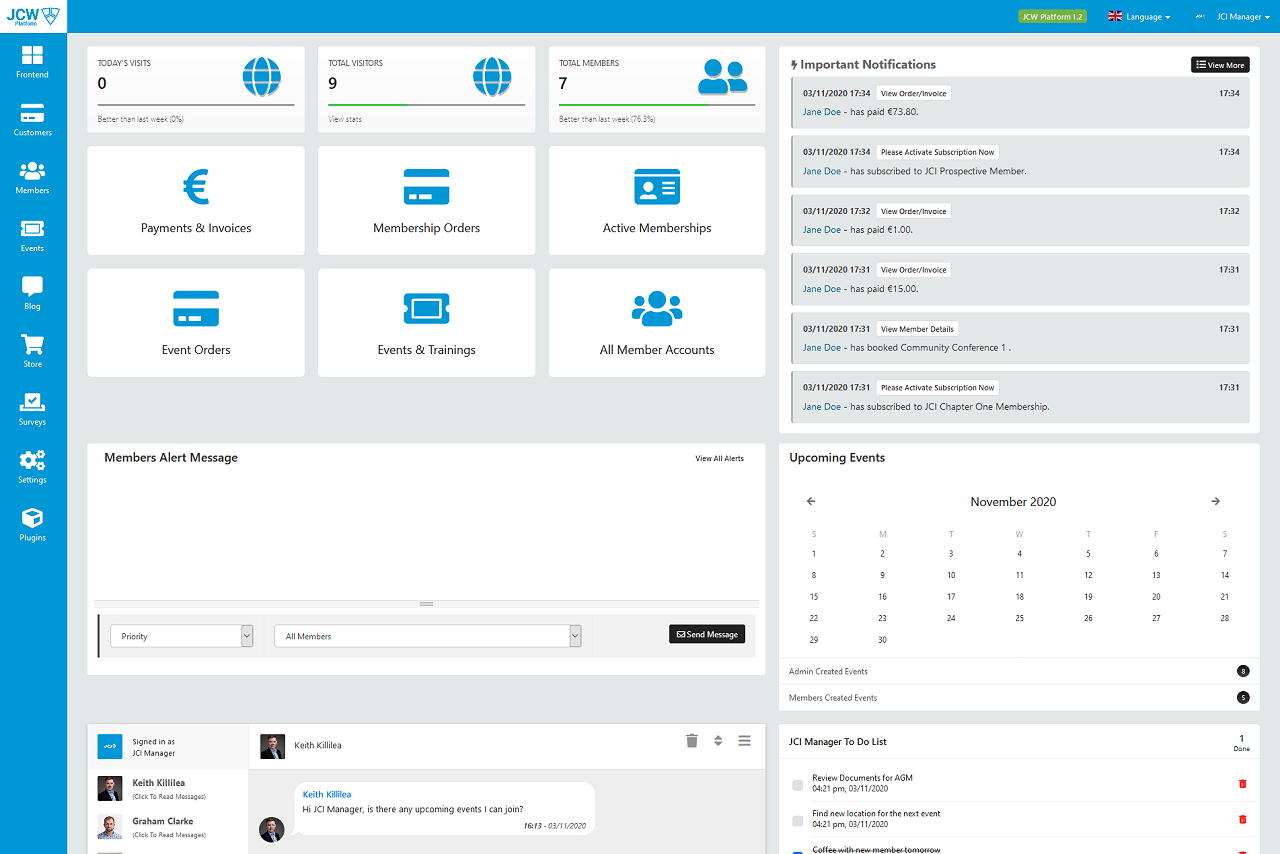Delete the Keith Killilea chat conversation

691,740
